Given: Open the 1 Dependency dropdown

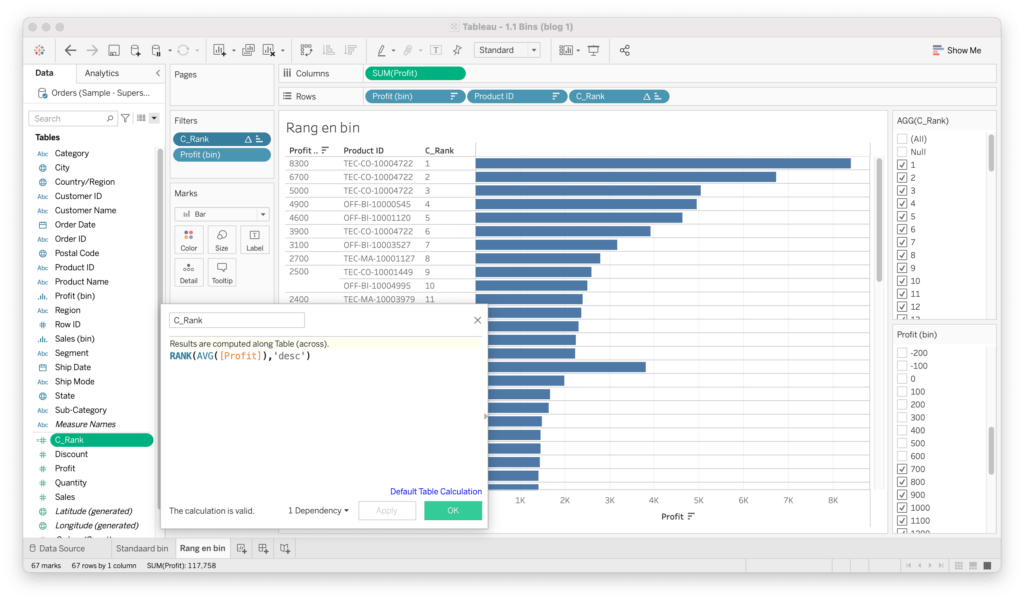Looking at the screenshot, I should click(x=319, y=511).
